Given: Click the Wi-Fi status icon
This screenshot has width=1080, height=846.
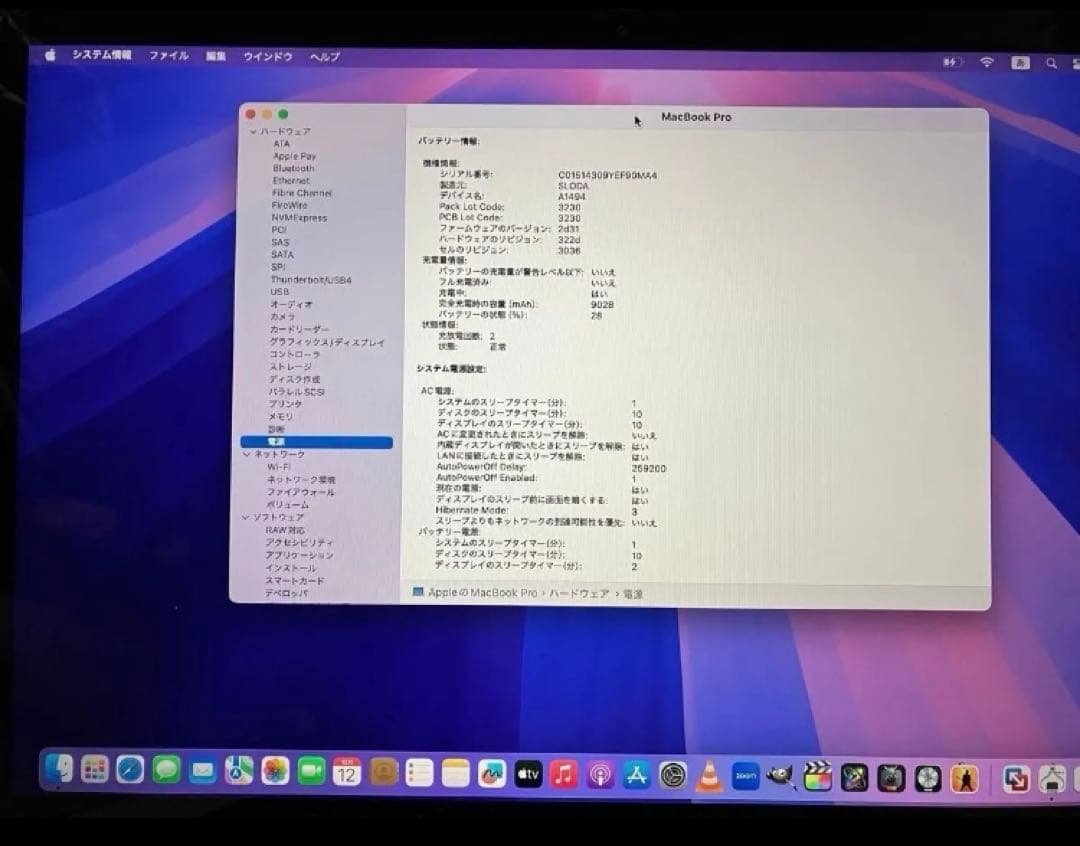Looking at the screenshot, I should point(986,63).
